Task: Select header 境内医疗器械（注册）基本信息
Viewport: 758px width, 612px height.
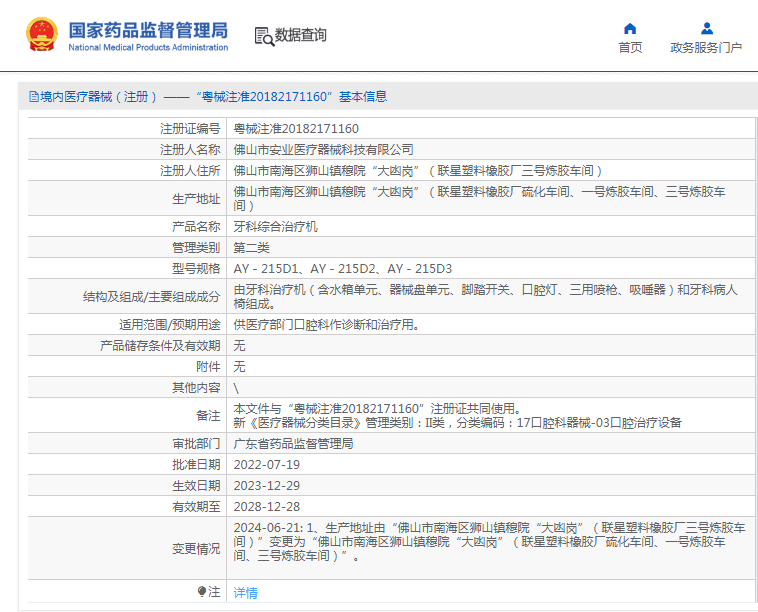Action: click(x=208, y=97)
